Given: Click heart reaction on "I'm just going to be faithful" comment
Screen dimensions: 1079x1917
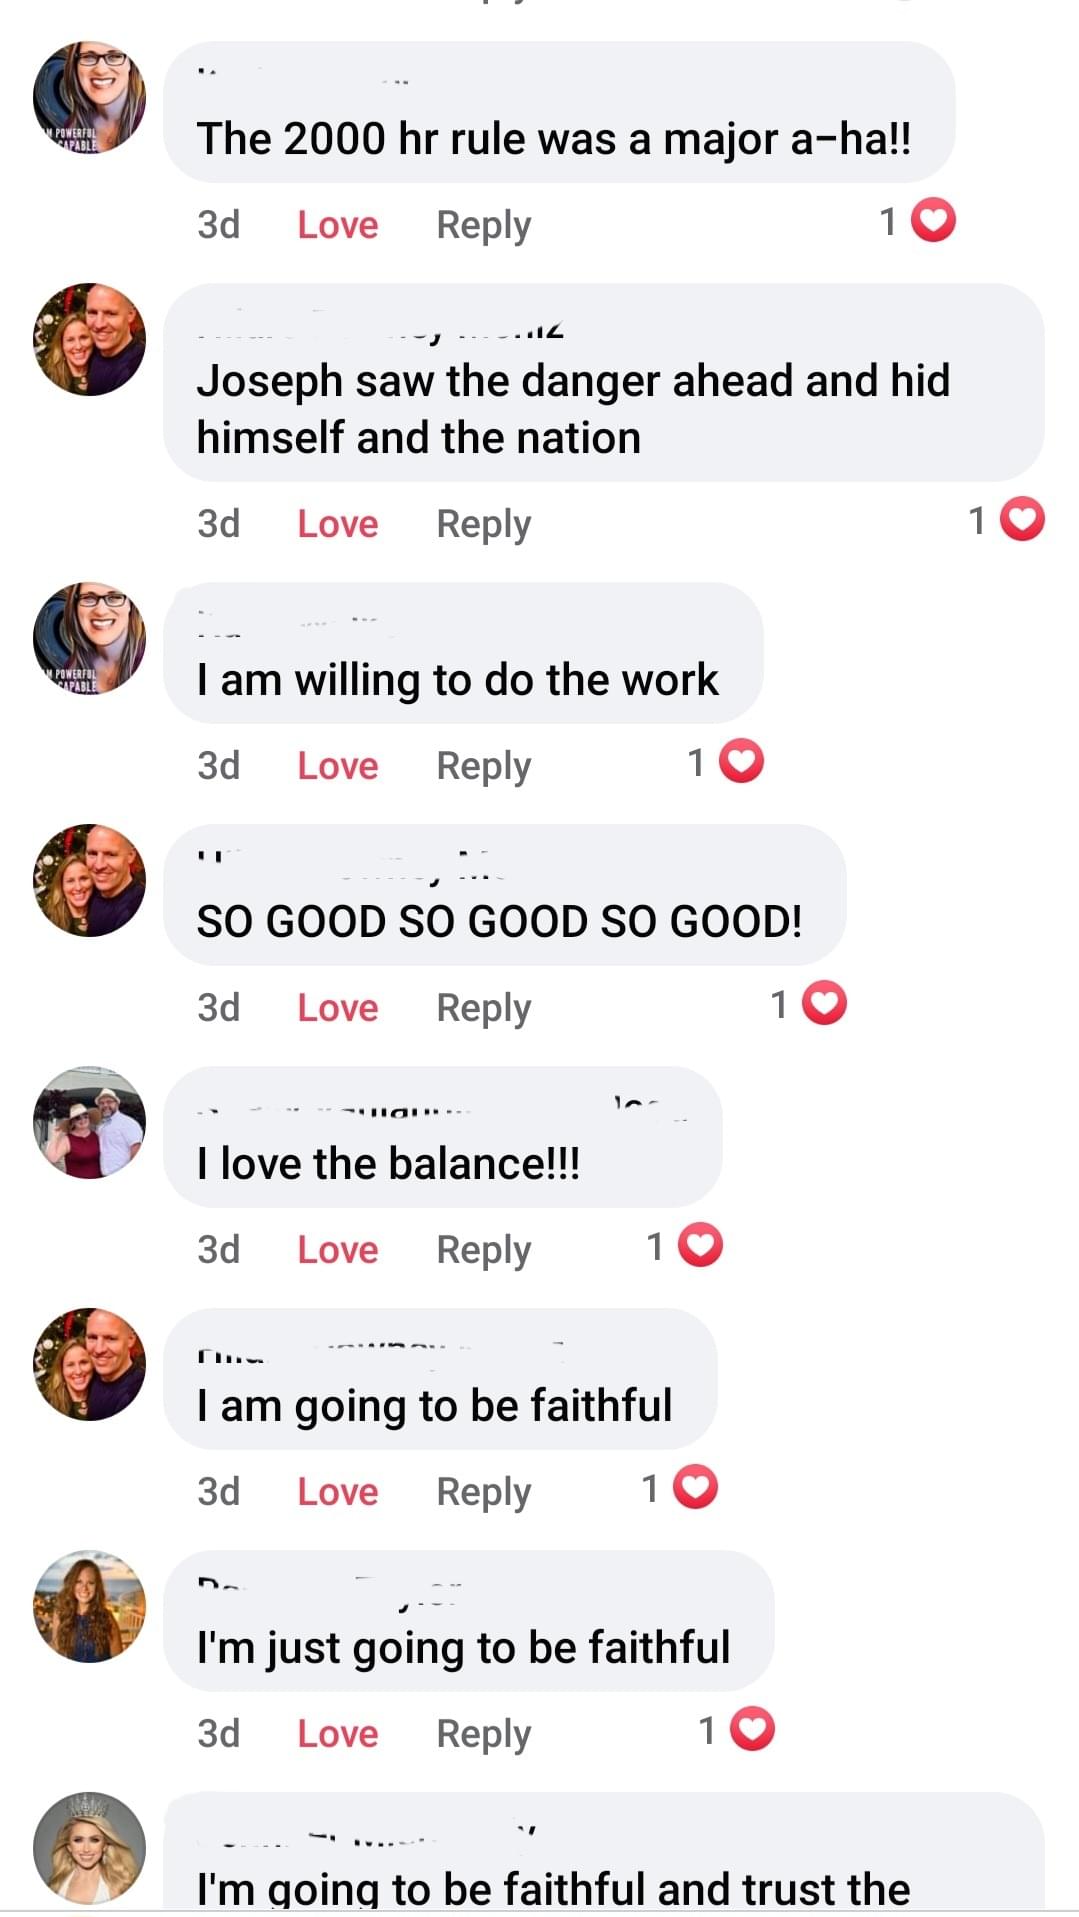Looking at the screenshot, I should pos(753,1730).
